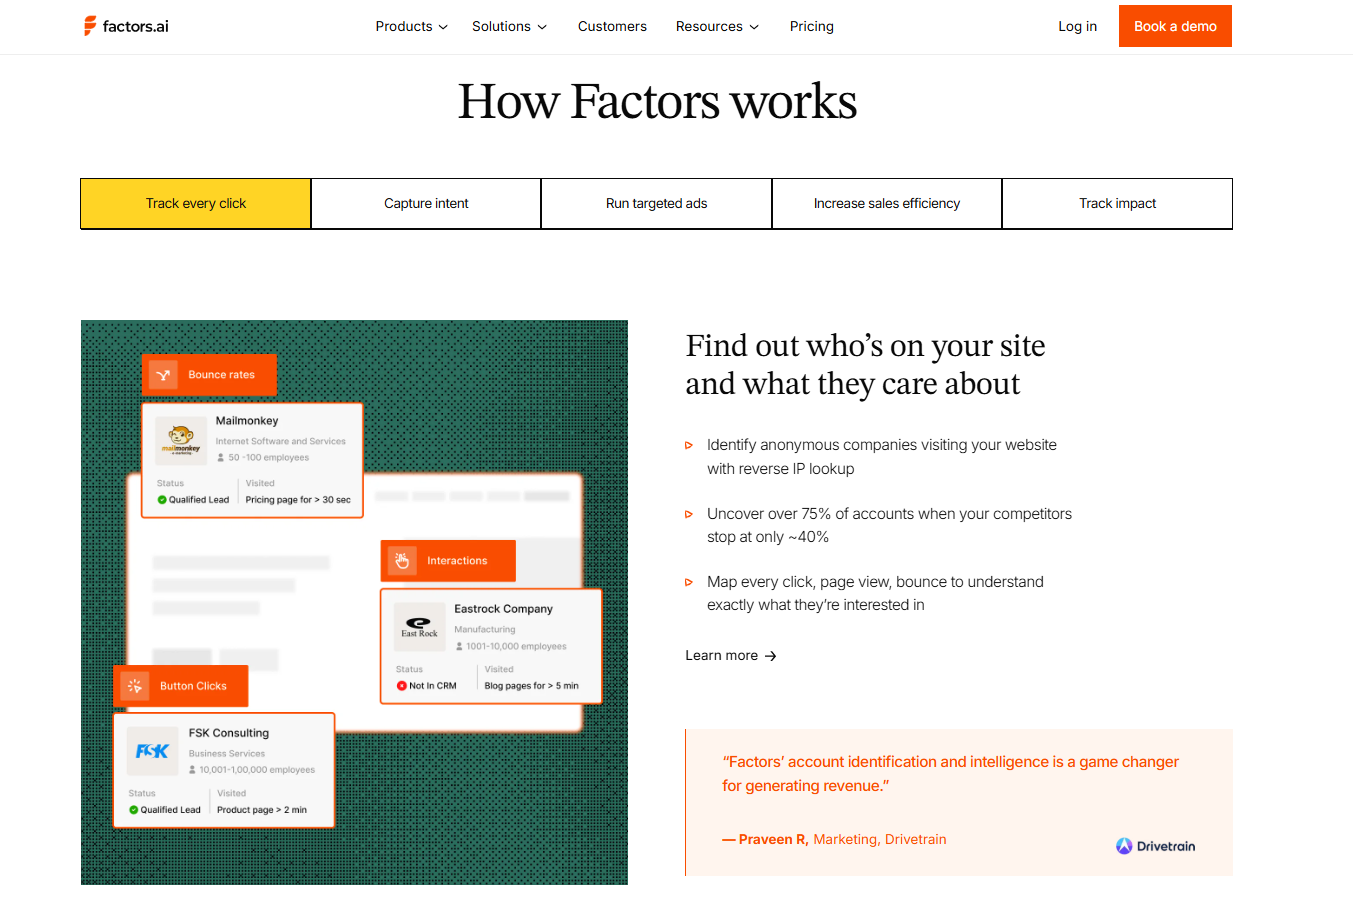Screen dimensions: 1353x905
Task: Select the Button Clicks icon
Action: pyautogui.click(x=134, y=686)
